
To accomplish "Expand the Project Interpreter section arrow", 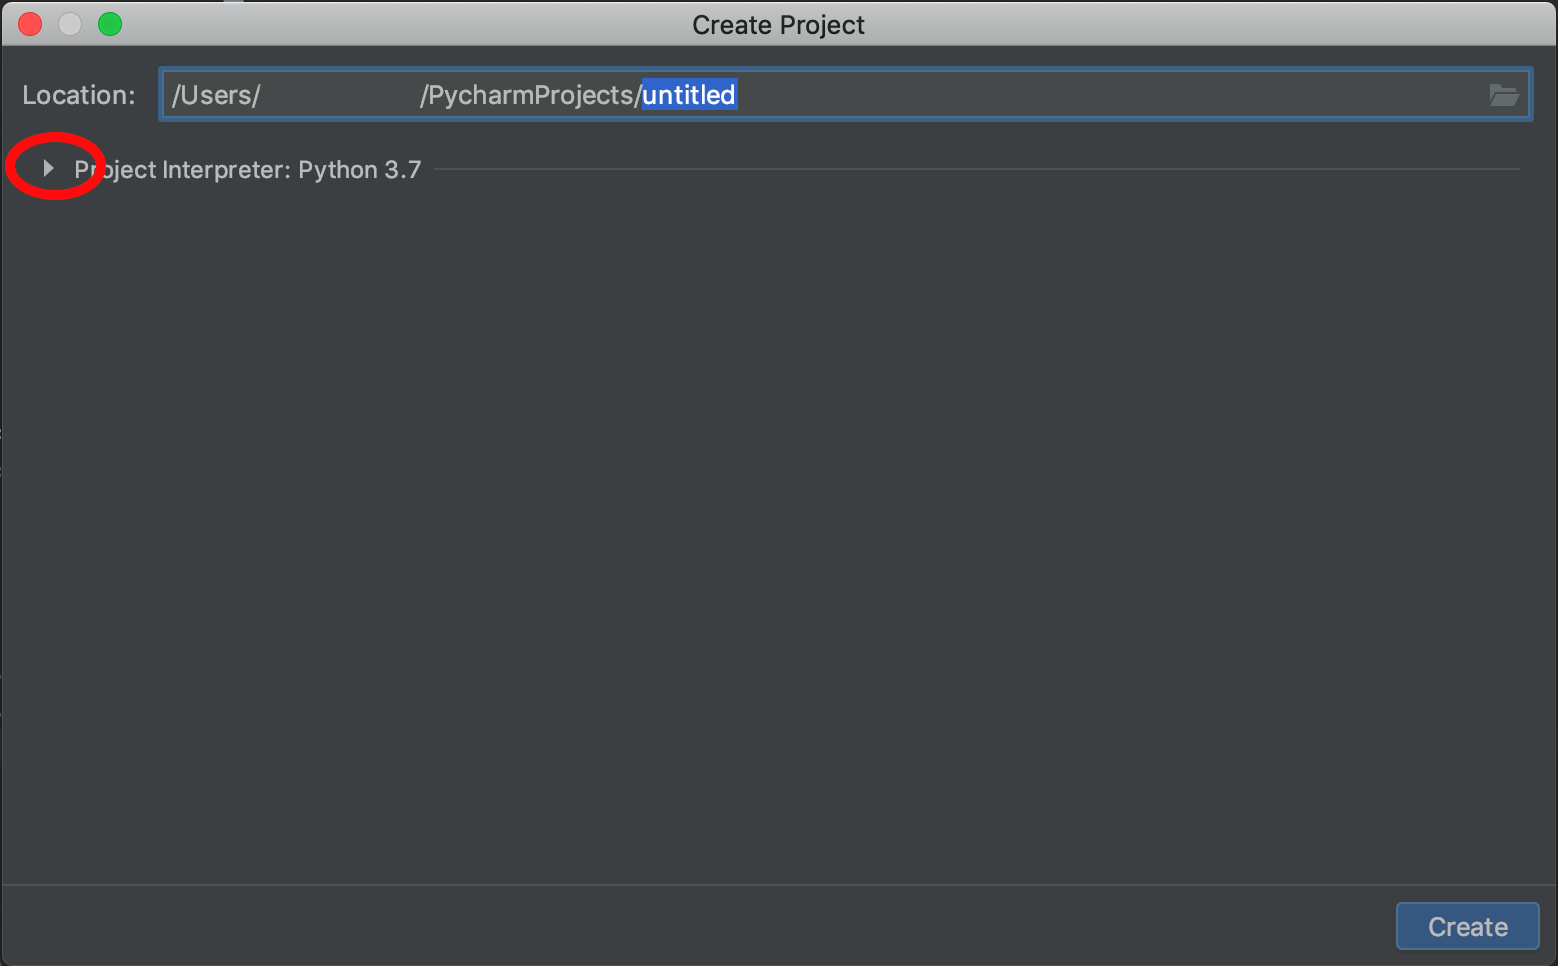I will [x=47, y=169].
